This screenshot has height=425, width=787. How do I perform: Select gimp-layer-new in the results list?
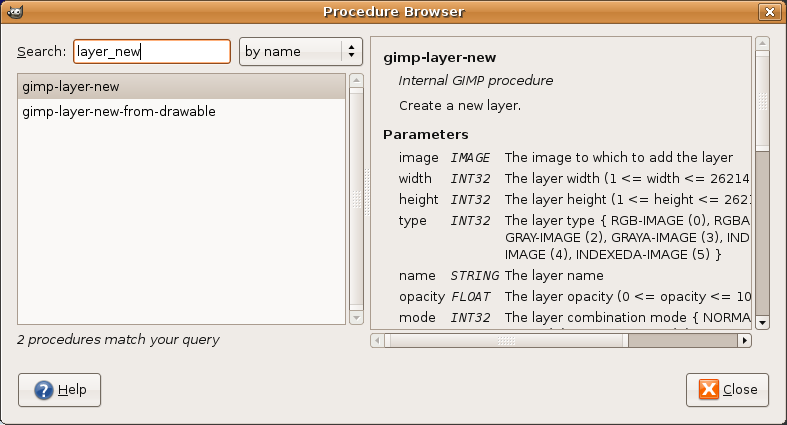(181, 86)
